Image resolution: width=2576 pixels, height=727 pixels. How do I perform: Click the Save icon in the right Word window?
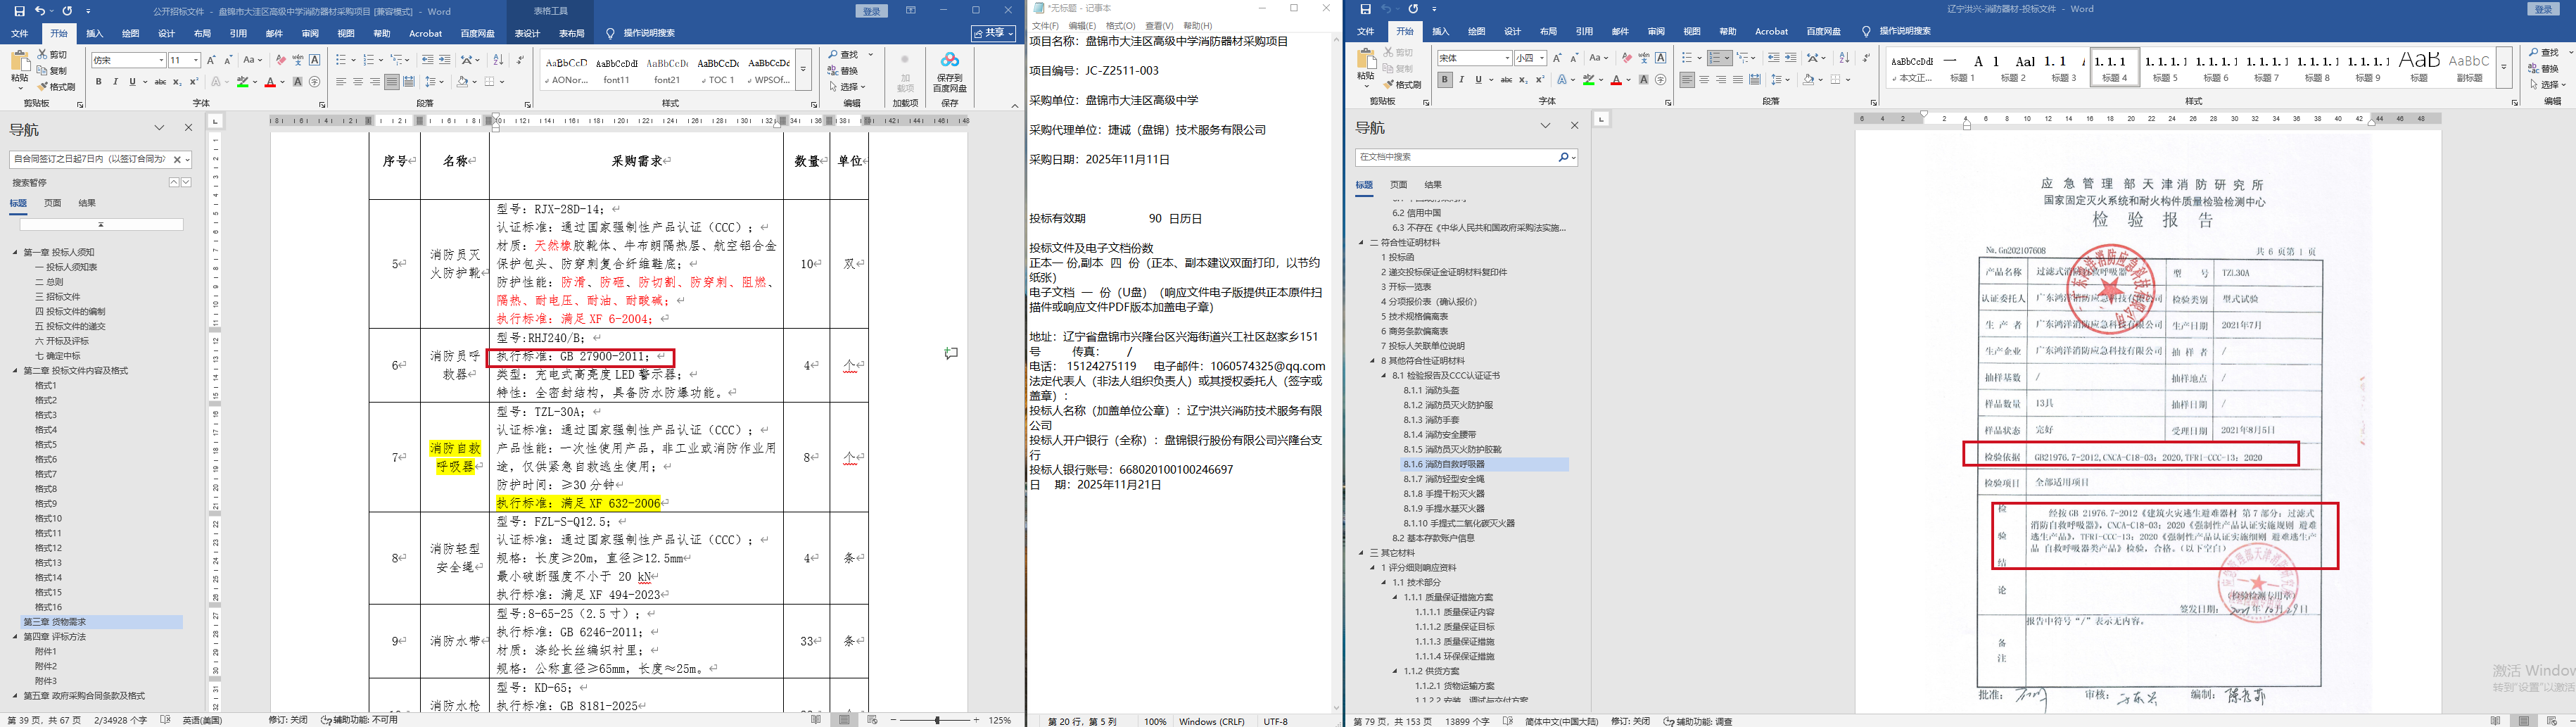coord(1365,10)
